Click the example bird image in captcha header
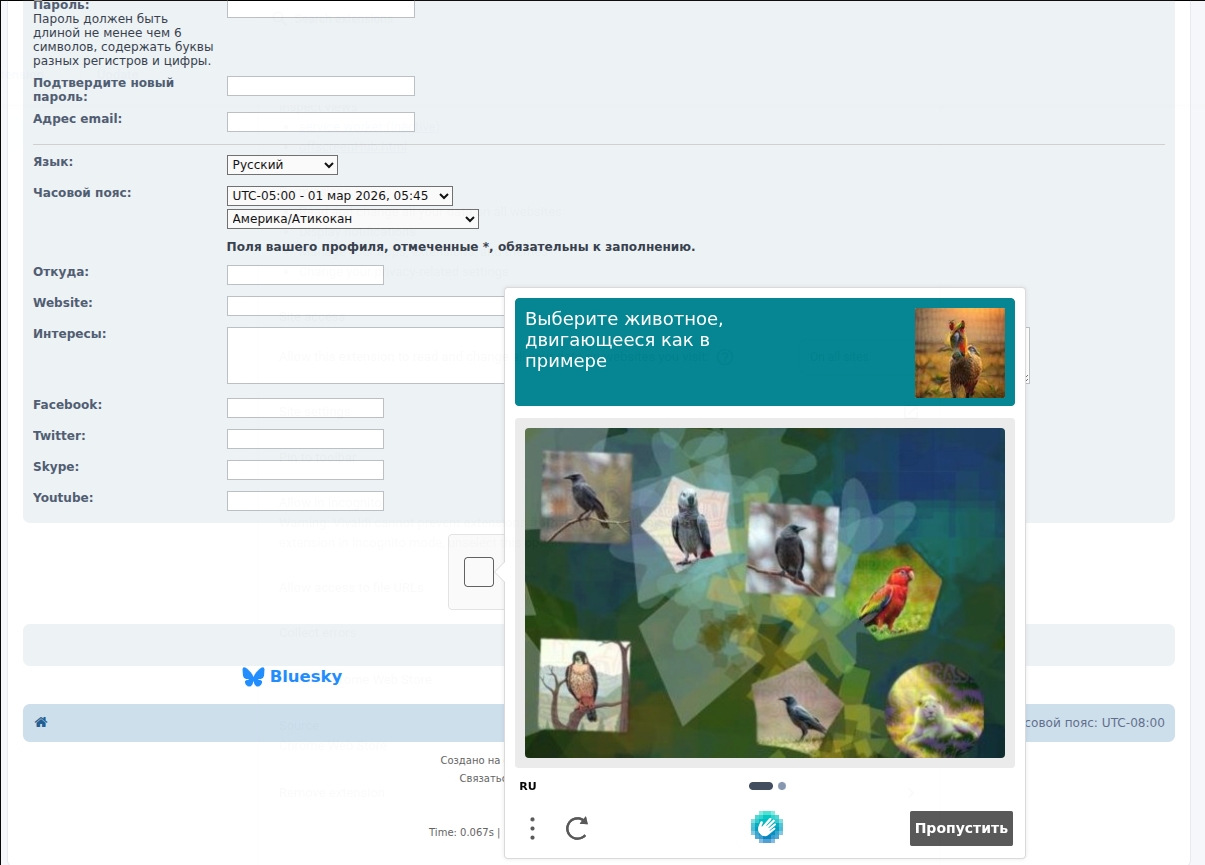The height and width of the screenshot is (865, 1205). 960,353
